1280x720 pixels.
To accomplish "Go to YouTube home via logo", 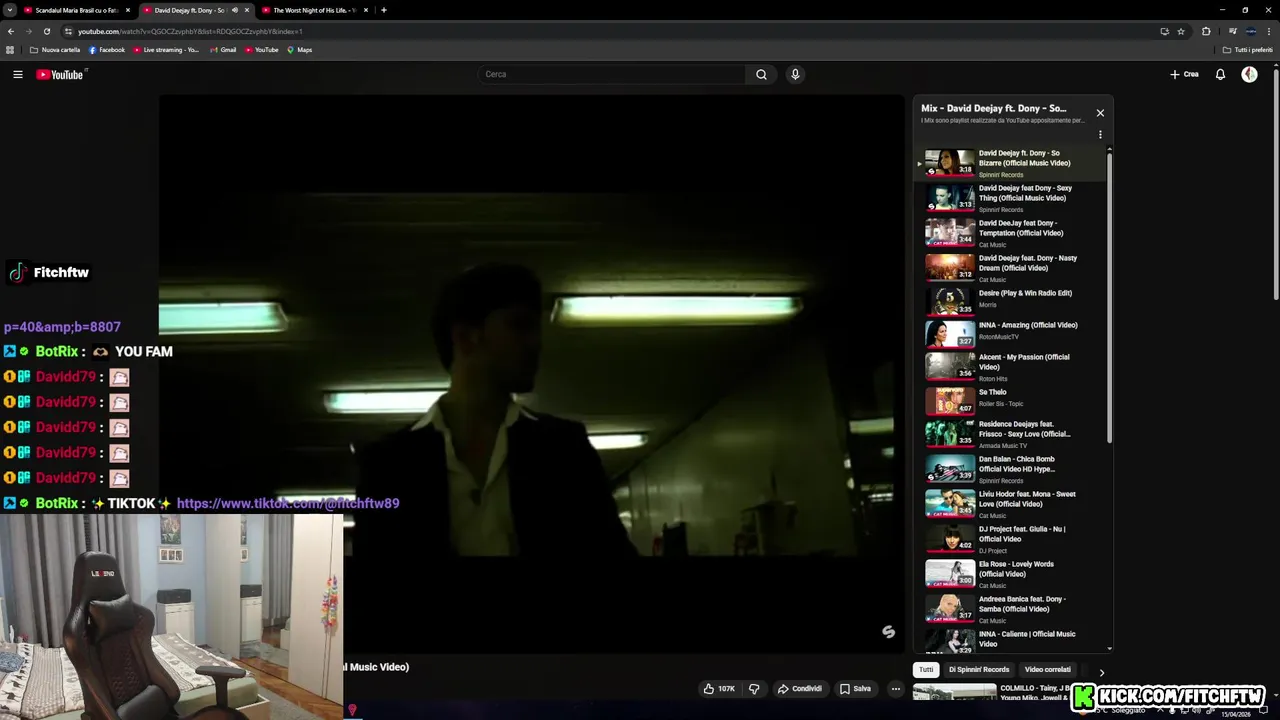I will (x=60, y=74).
